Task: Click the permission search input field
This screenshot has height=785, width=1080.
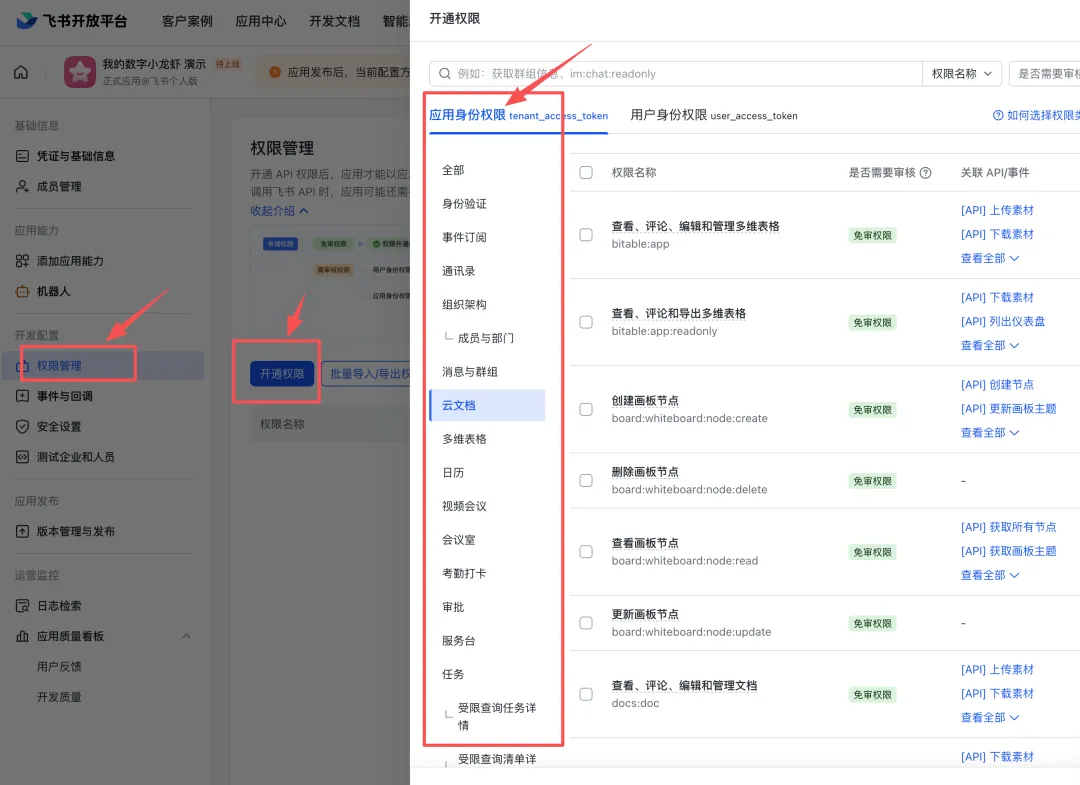Action: (x=675, y=74)
